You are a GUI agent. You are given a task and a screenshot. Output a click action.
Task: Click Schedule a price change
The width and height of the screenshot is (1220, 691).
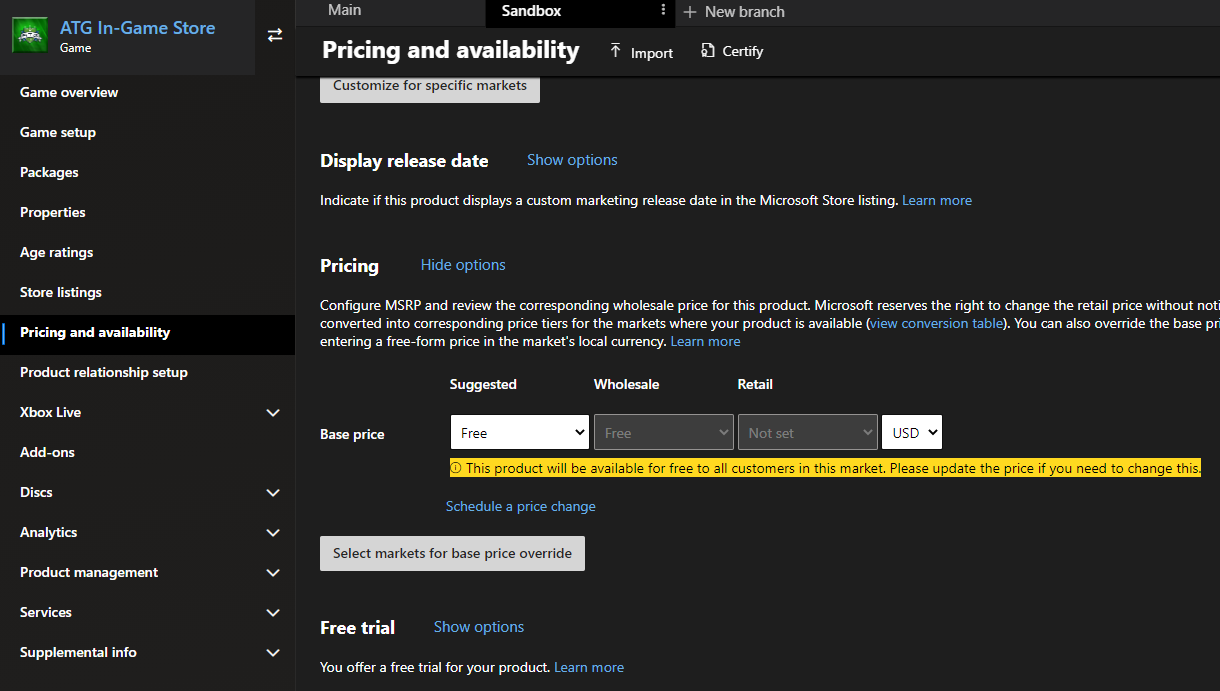(520, 506)
